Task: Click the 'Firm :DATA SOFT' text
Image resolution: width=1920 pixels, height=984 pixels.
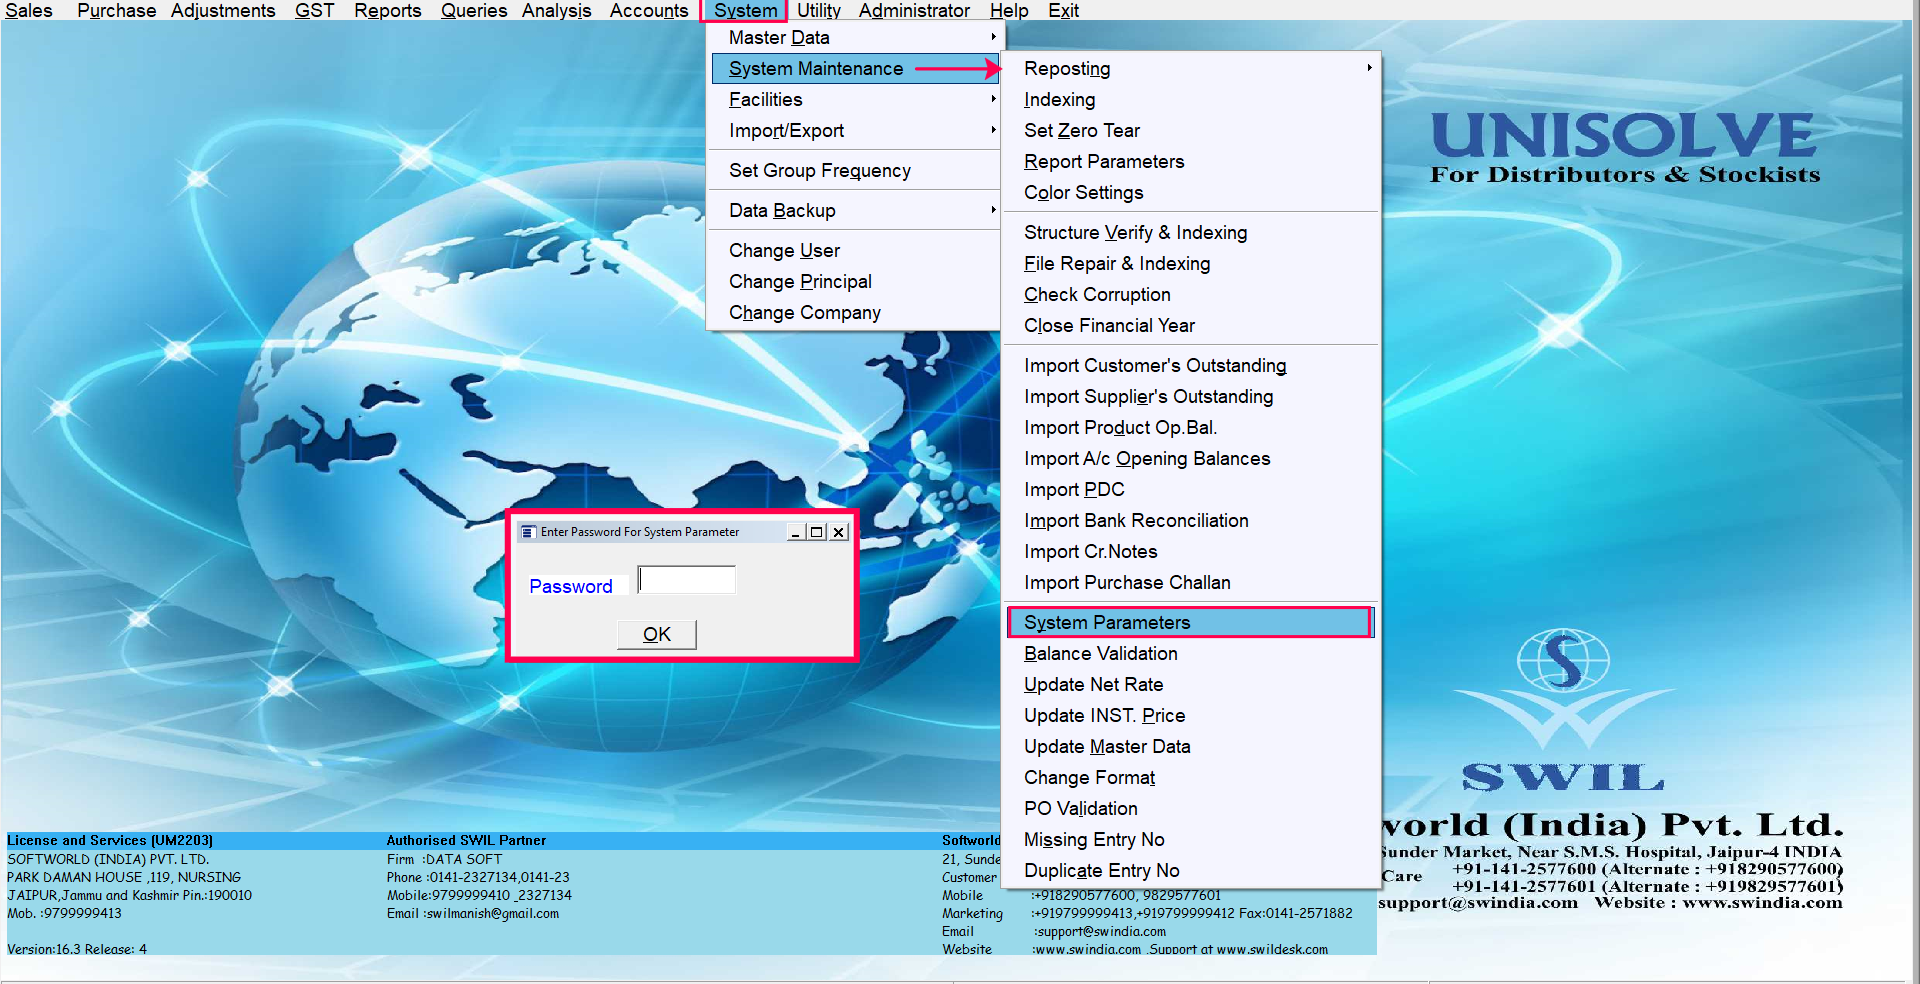Action: click(x=444, y=859)
